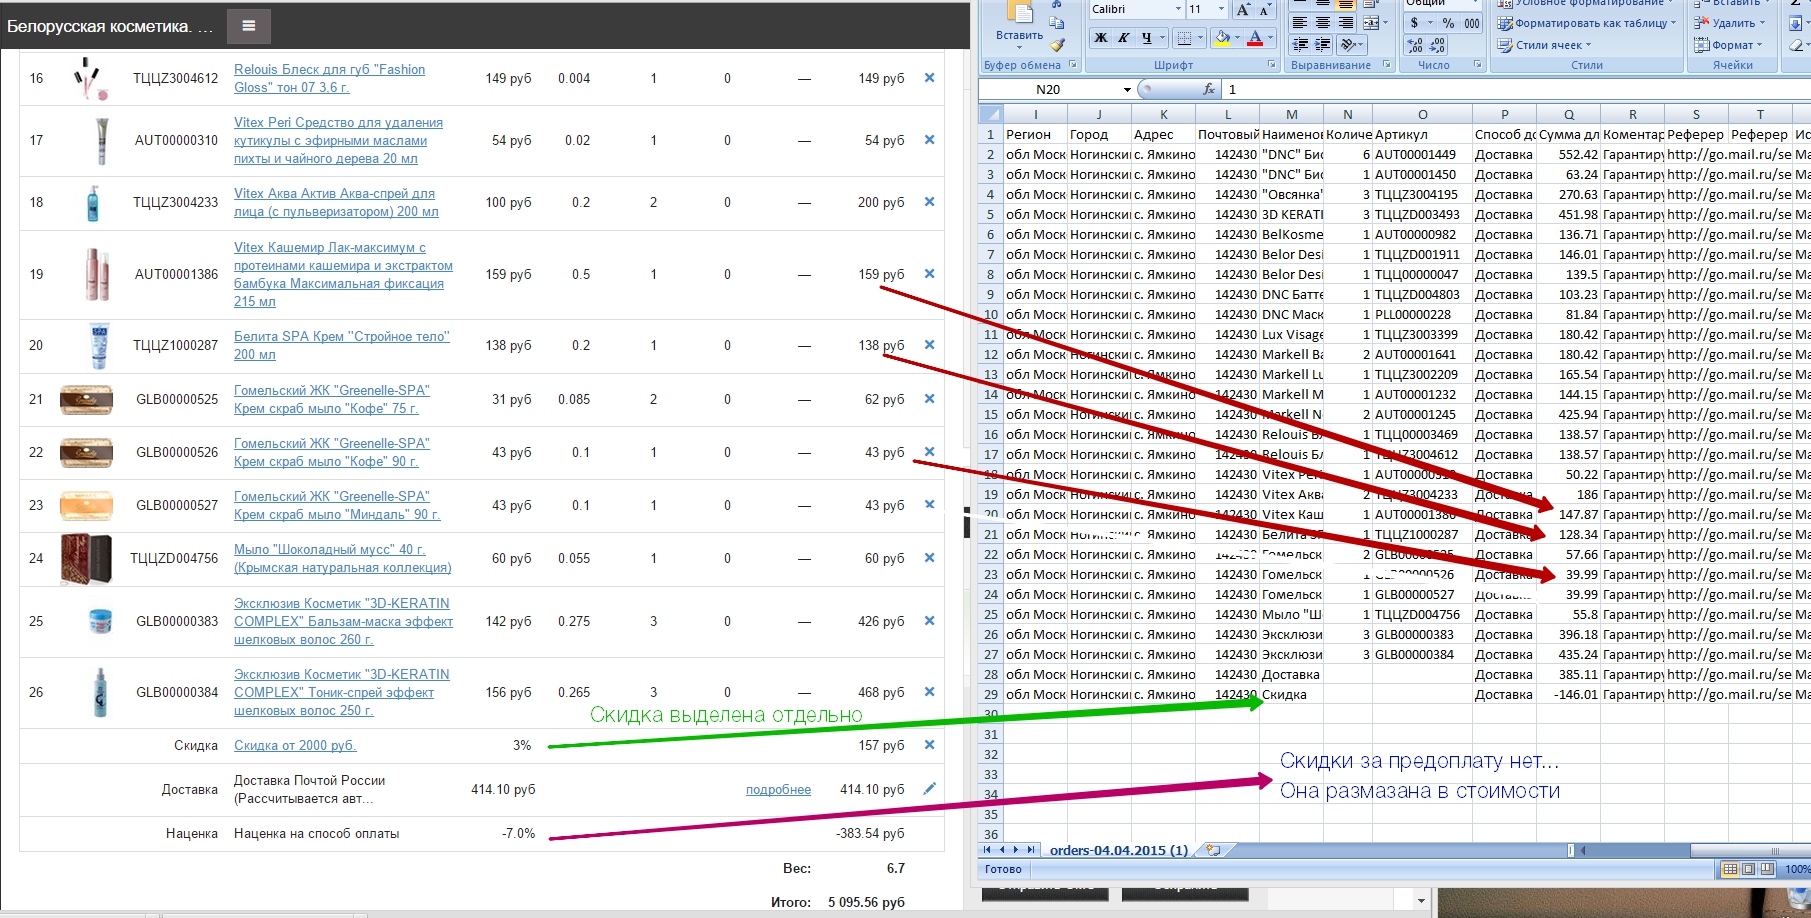Expand the font size dropdown

click(1221, 9)
